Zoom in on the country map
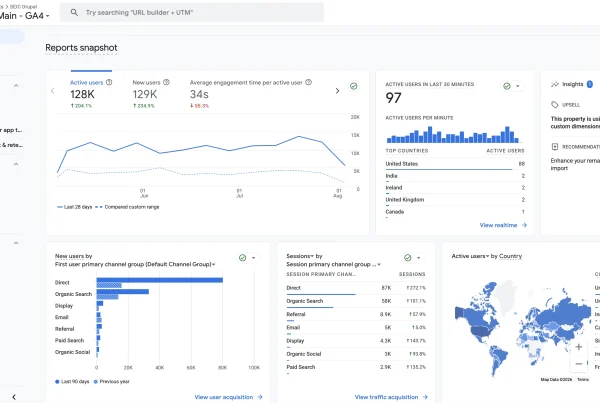 click(579, 347)
